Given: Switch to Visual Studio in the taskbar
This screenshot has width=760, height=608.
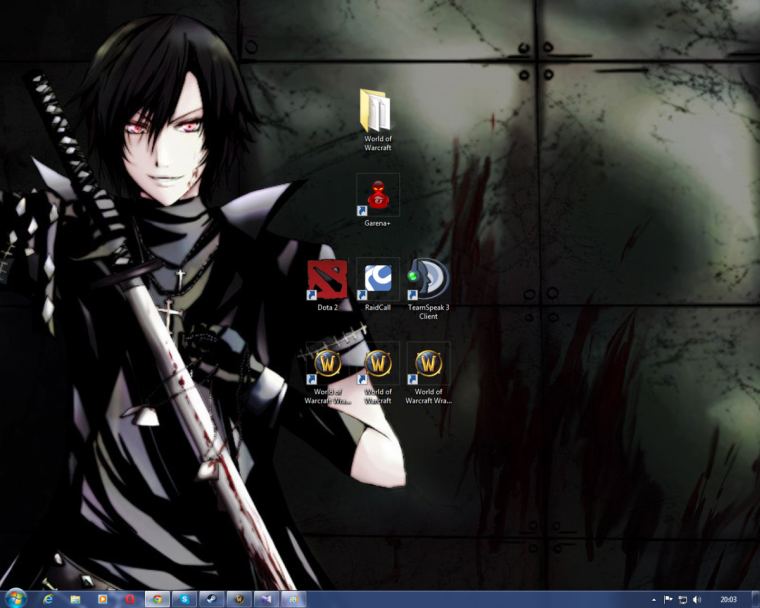Looking at the screenshot, I should coord(266,599).
